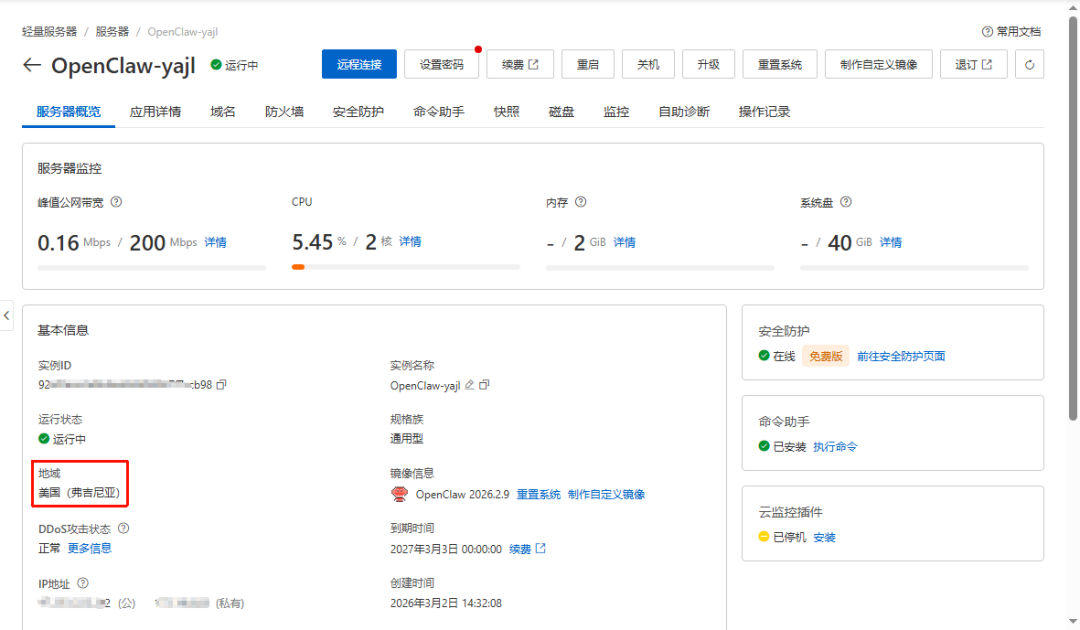Edit instance name with pencil icon
This screenshot has height=630, width=1080.
click(470, 385)
